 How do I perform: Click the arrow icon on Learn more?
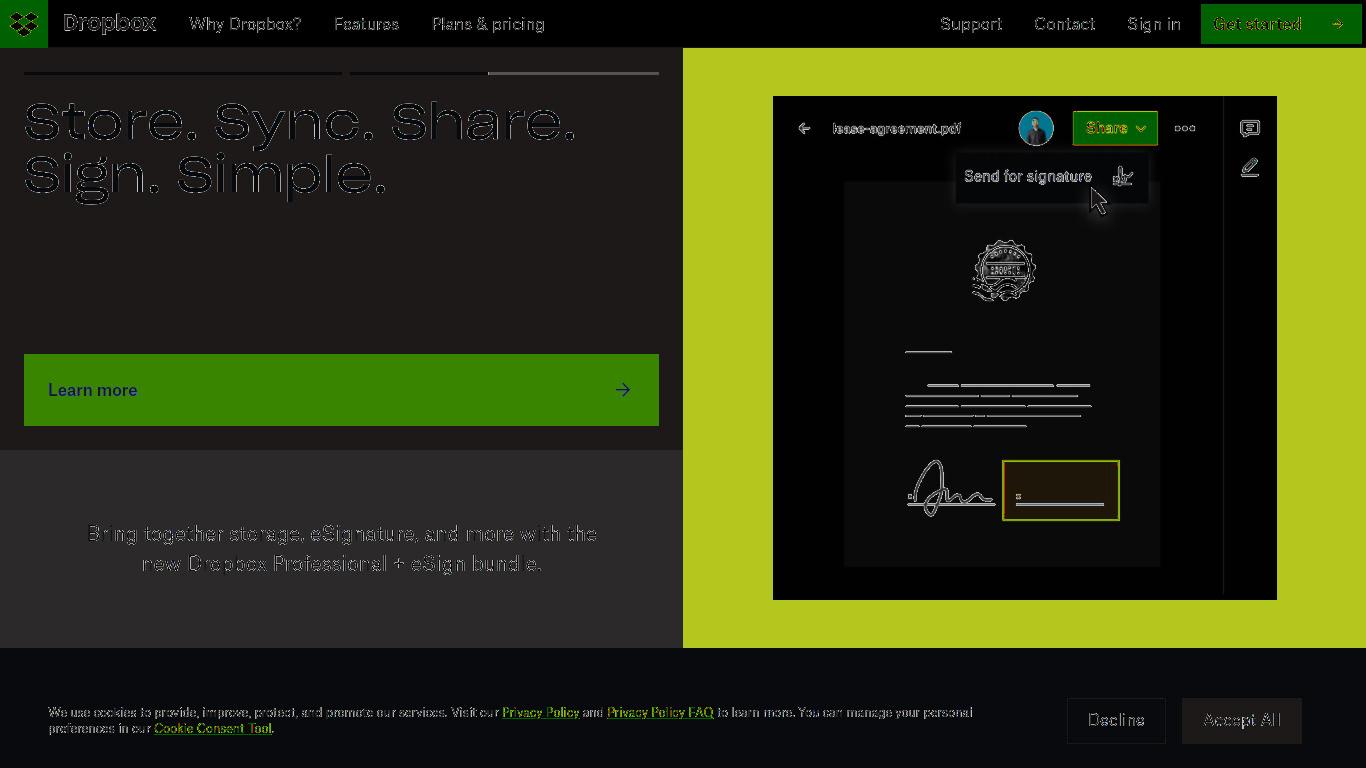click(623, 390)
